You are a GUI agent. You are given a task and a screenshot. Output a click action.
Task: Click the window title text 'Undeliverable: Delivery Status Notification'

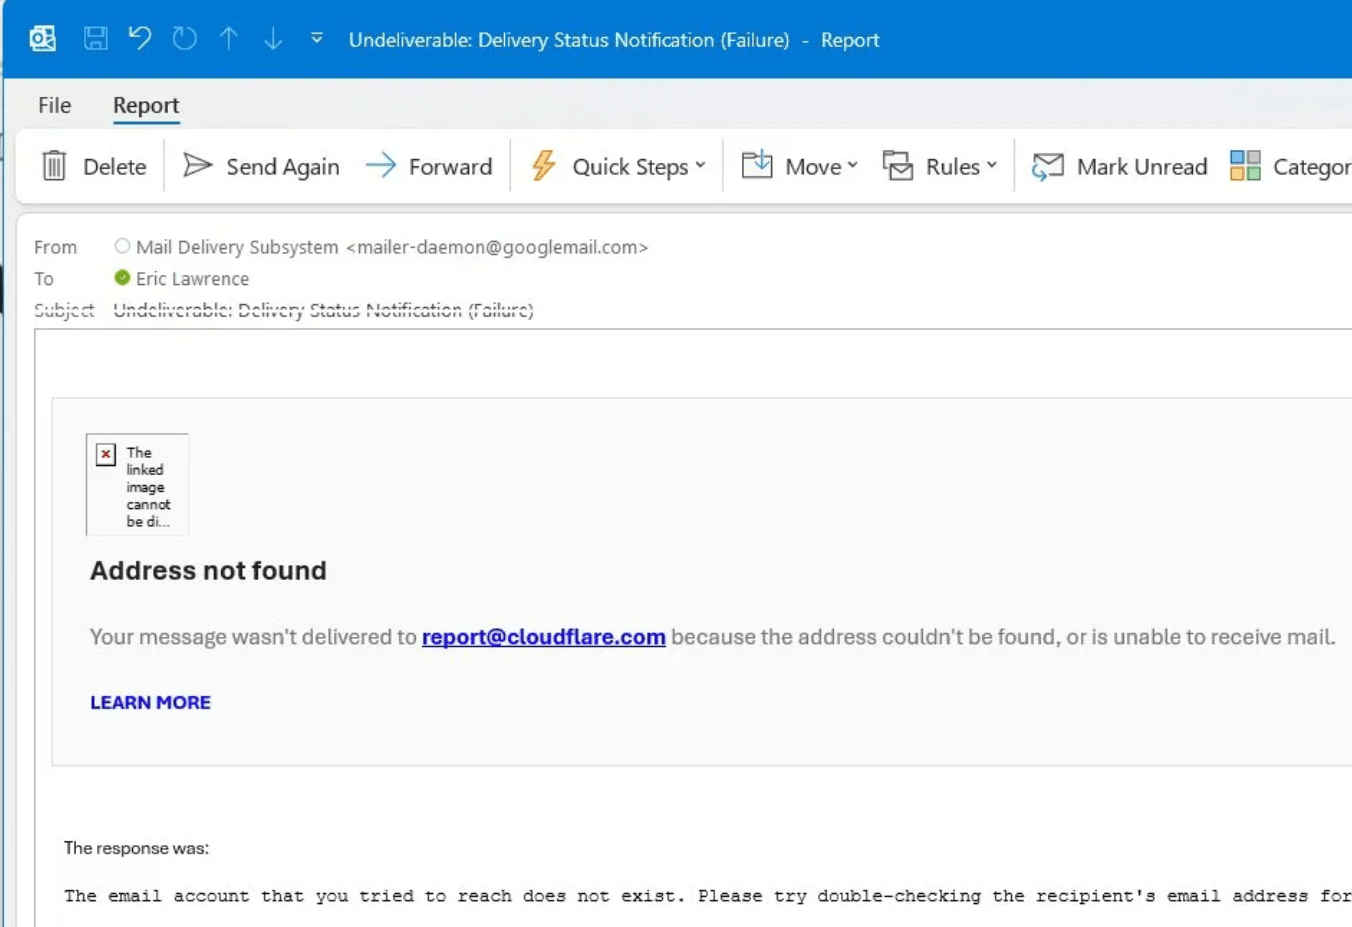click(569, 40)
